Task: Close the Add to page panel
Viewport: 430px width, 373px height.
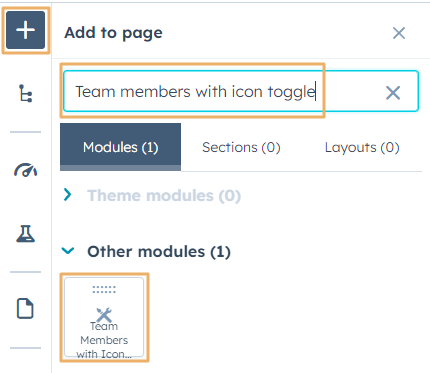Action: pyautogui.click(x=399, y=33)
